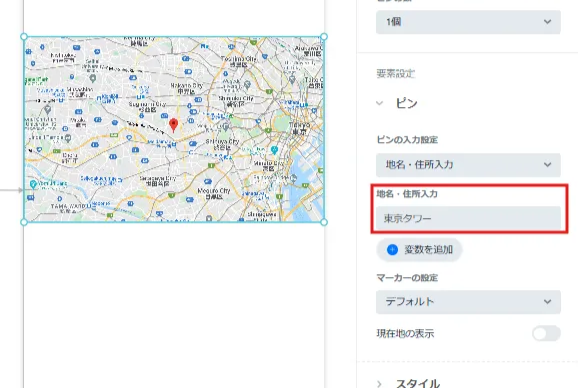Click the top-right selection handle of the map
Image resolution: width=578 pixels, height=388 pixels.
324,36
